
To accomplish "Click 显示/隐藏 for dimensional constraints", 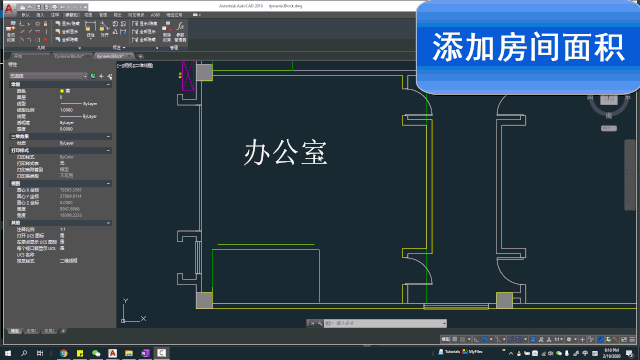I will pos(145,24).
